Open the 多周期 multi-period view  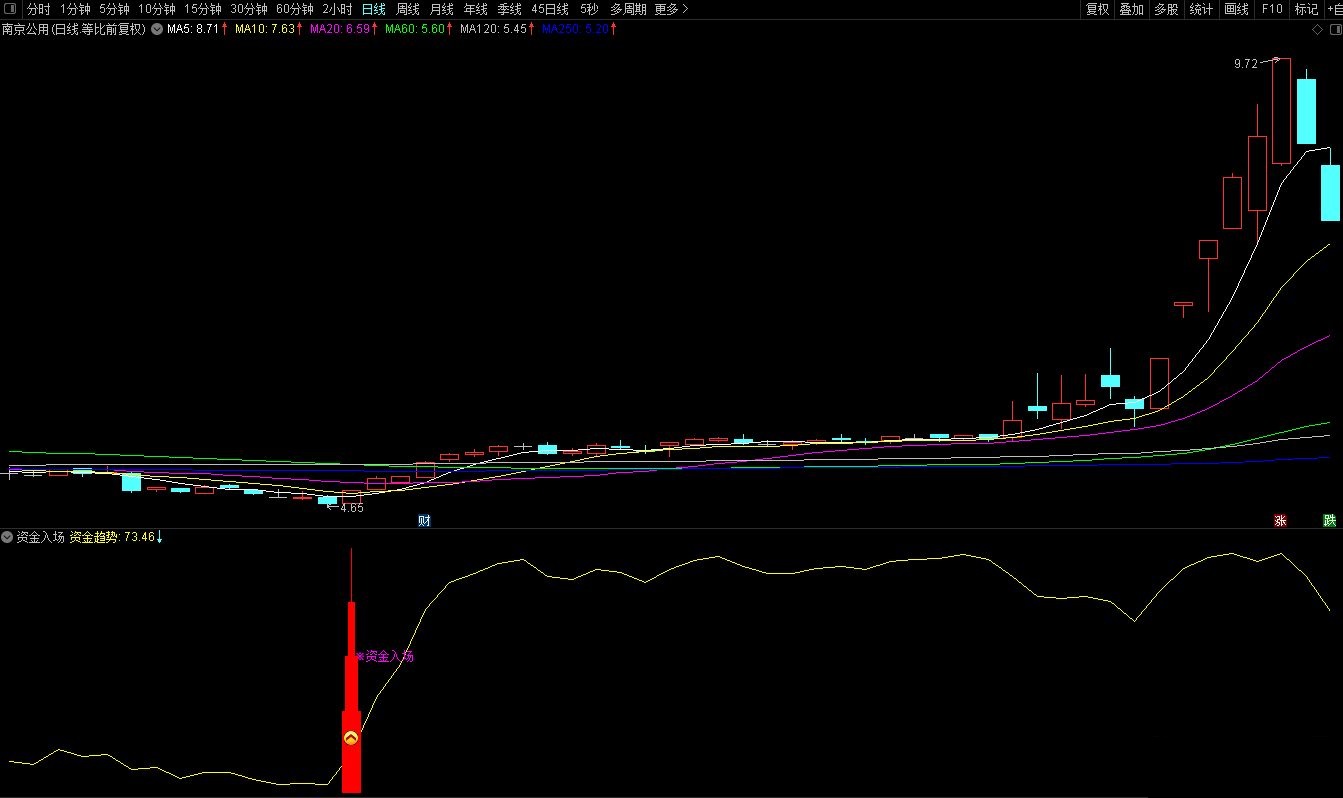click(628, 9)
